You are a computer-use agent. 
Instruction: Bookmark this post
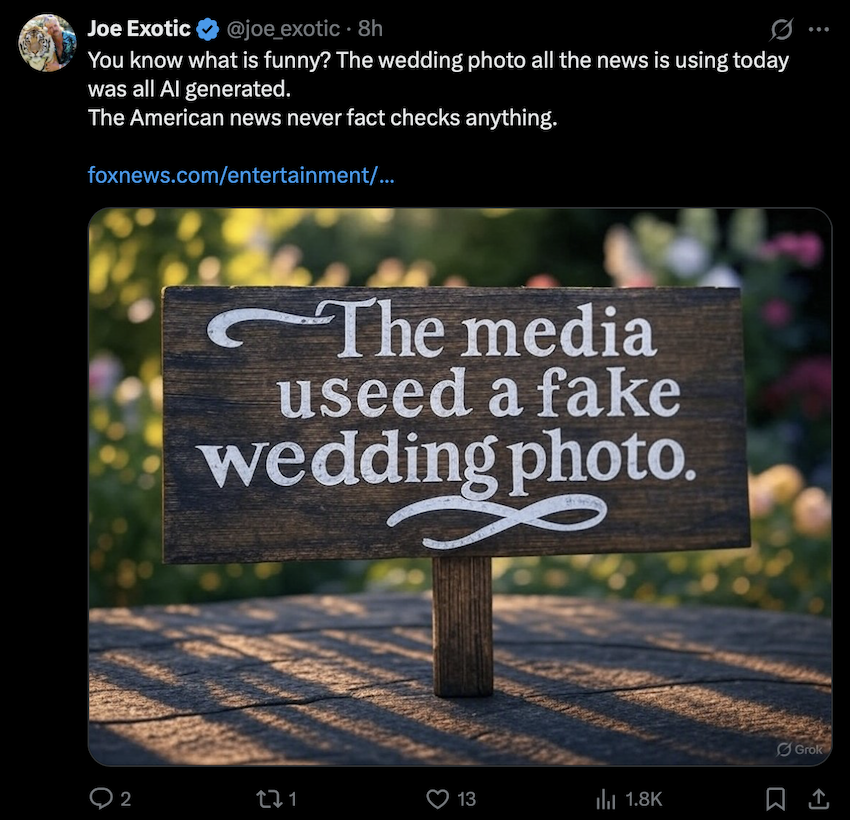[774, 798]
